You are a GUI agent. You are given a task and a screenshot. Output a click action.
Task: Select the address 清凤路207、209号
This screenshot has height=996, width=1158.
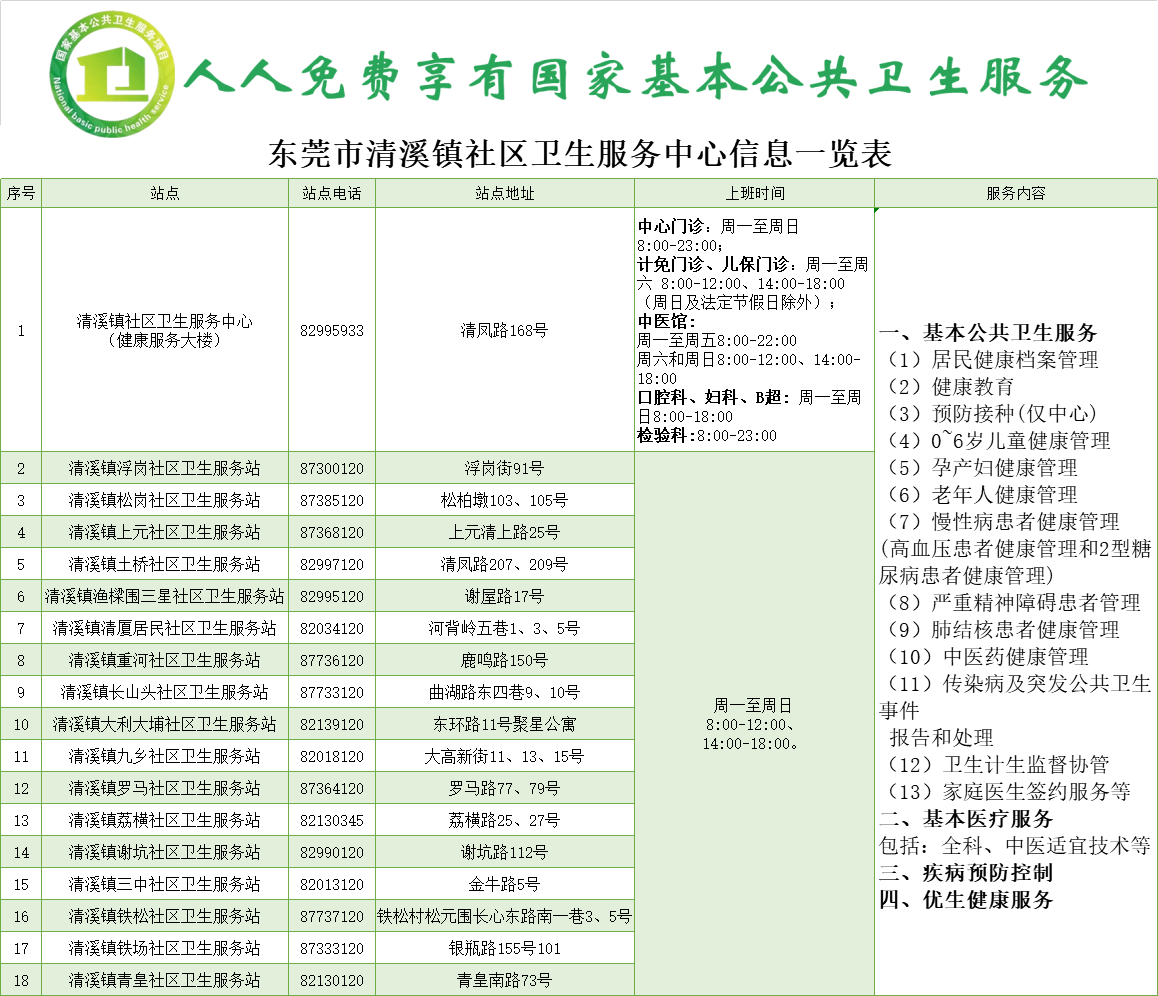coord(504,564)
